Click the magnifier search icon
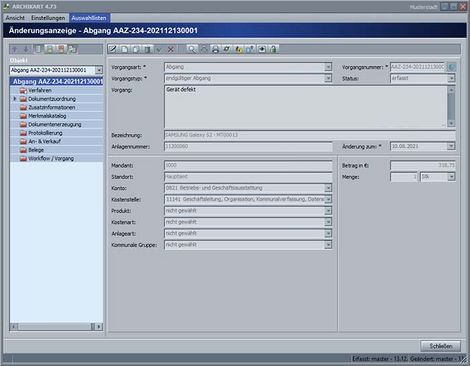This screenshot has width=470, height=366. tap(192, 49)
